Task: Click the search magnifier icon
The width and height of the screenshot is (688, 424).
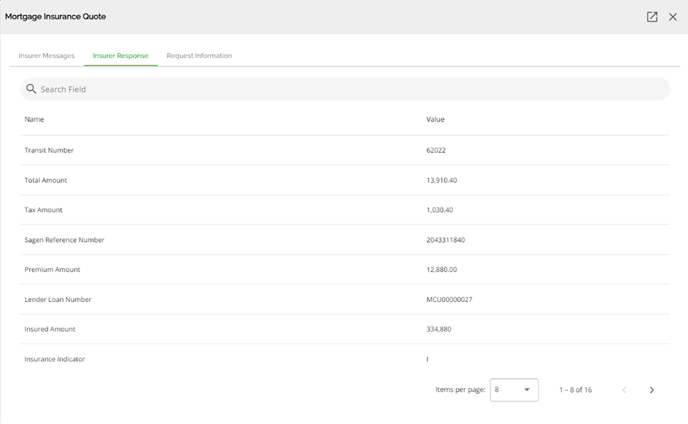Action: point(31,89)
